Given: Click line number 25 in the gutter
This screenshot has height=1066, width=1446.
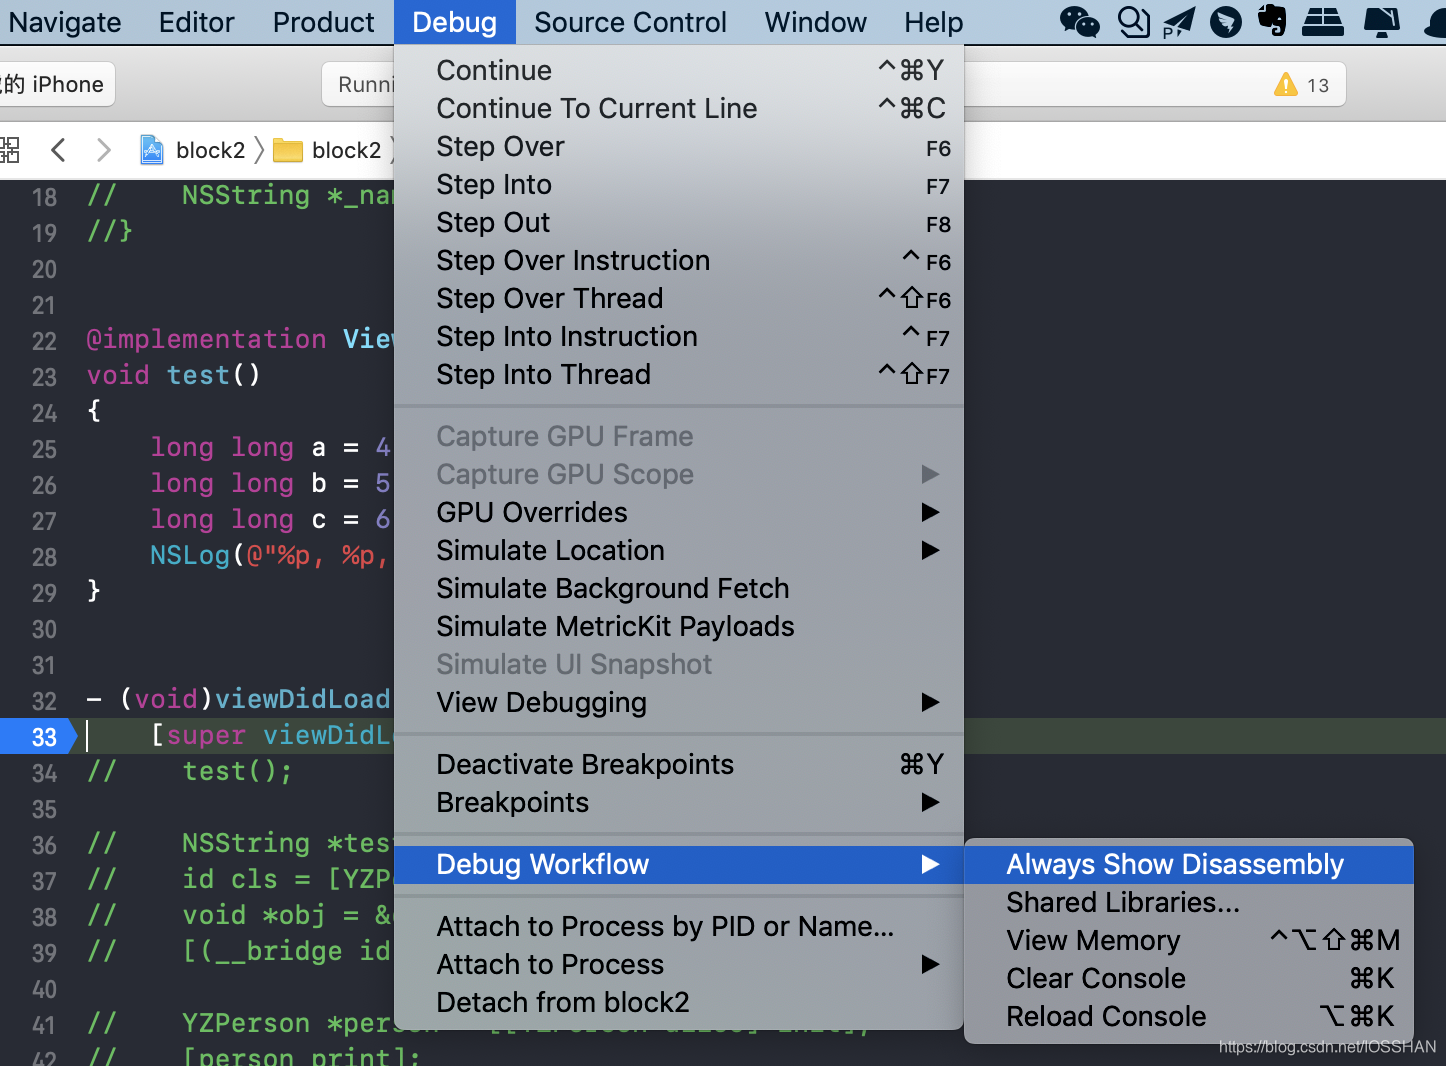Looking at the screenshot, I should tap(44, 449).
